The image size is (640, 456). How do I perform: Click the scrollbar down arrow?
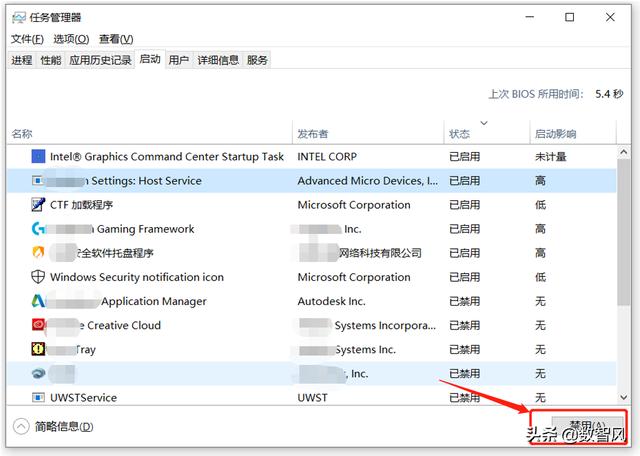[x=623, y=397]
